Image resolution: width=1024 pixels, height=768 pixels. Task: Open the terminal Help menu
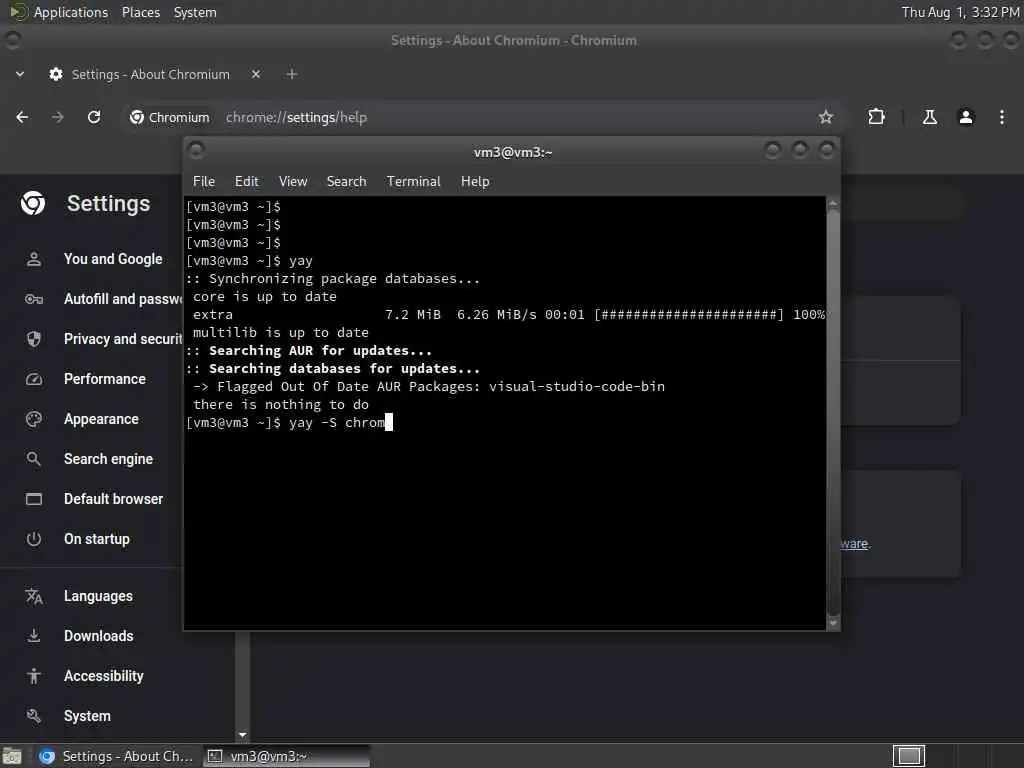[475, 182]
